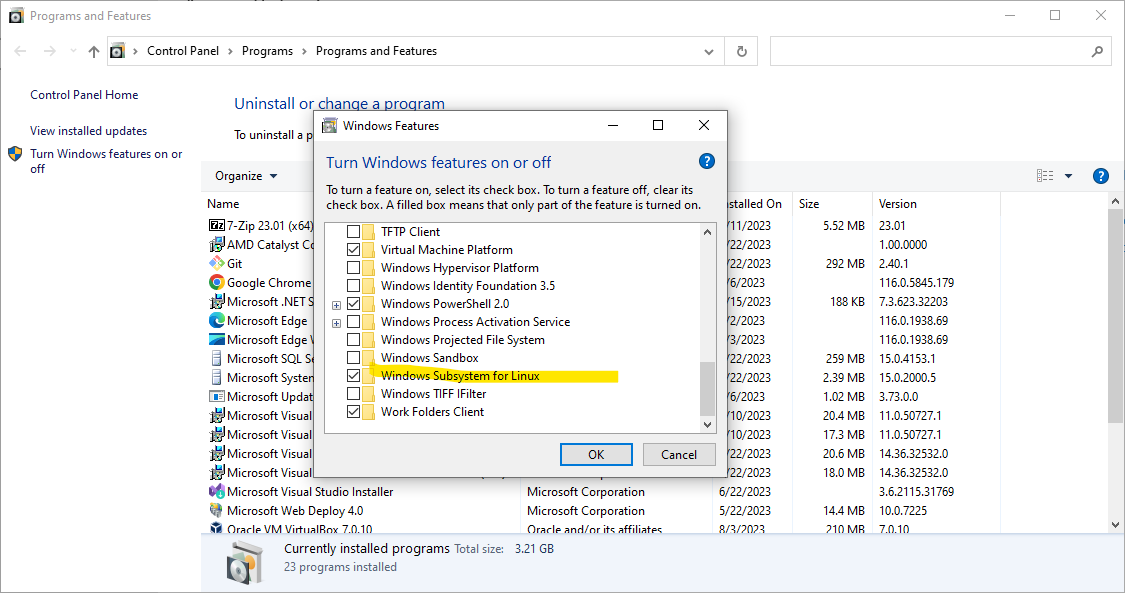Open help in Programs and Features toolbar
The height and width of the screenshot is (593, 1125).
tap(1101, 176)
